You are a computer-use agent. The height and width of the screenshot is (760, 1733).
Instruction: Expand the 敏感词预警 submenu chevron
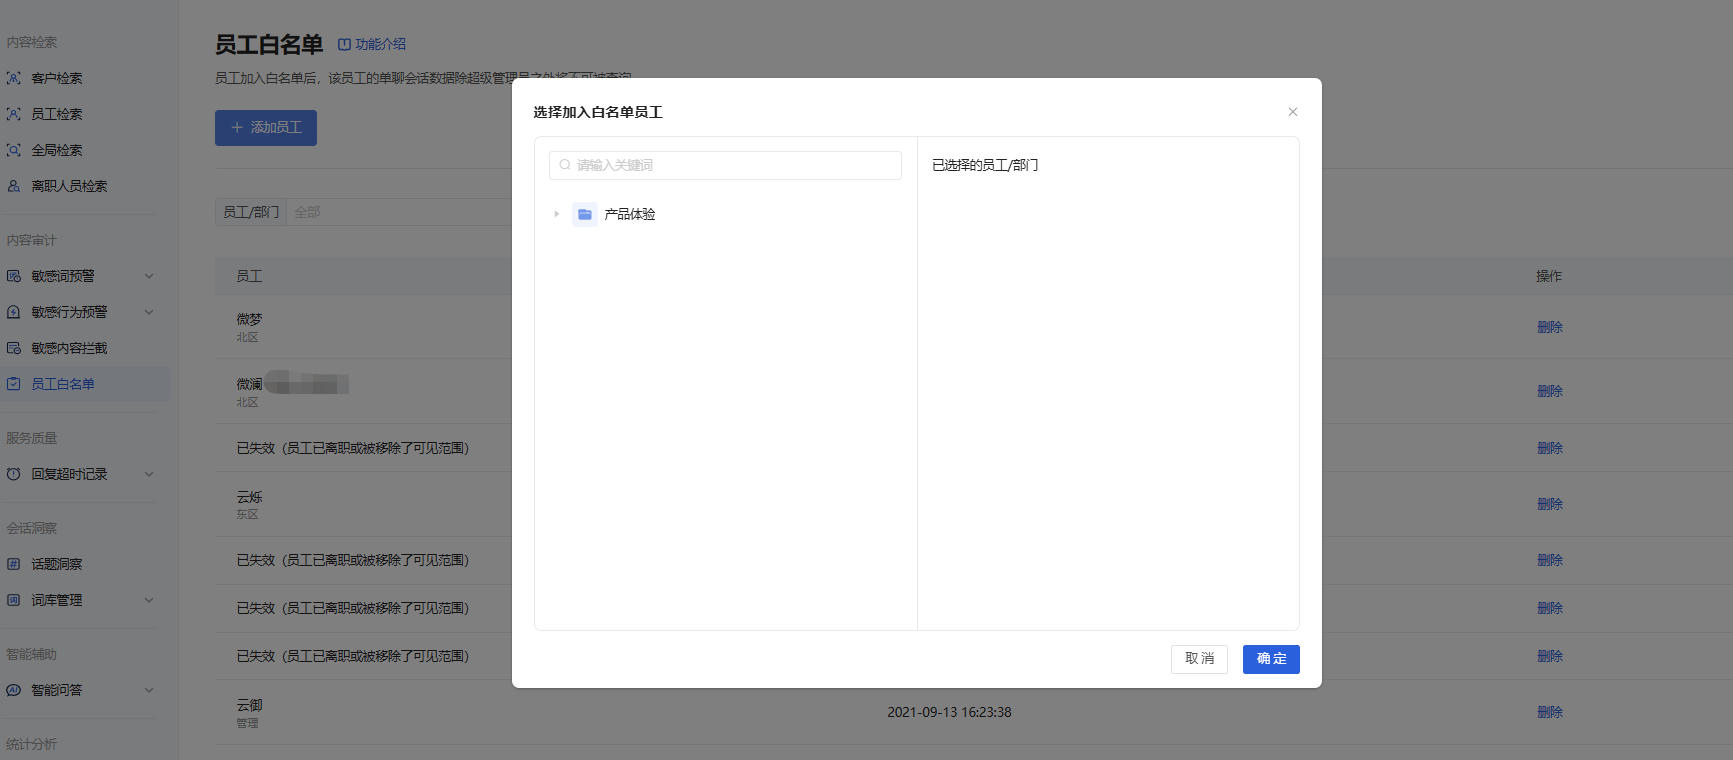pyautogui.click(x=149, y=276)
